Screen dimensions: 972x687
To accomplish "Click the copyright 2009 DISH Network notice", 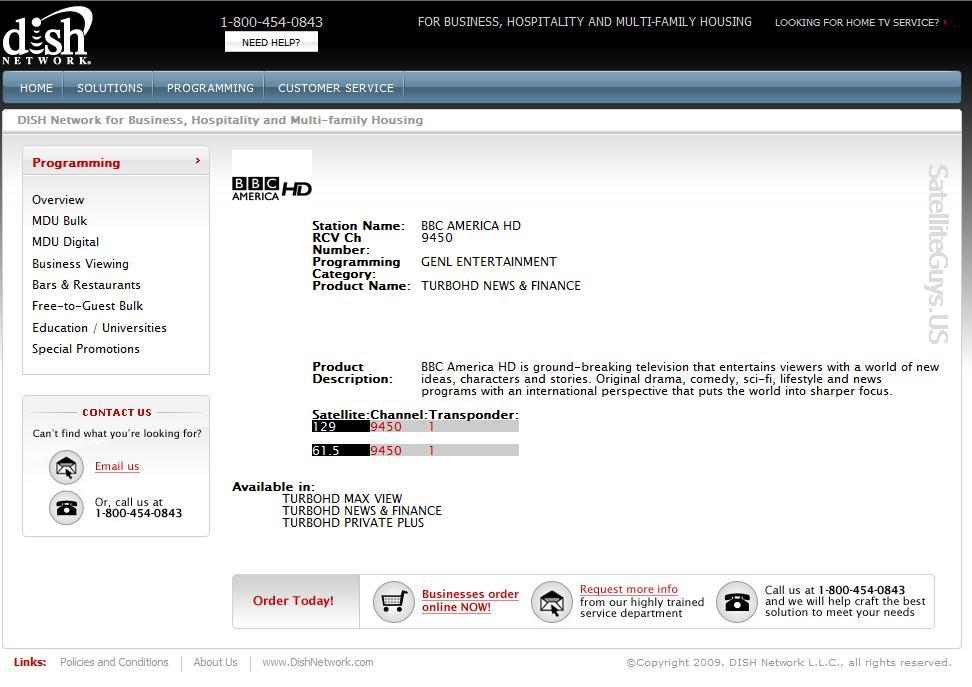I will [x=789, y=663].
